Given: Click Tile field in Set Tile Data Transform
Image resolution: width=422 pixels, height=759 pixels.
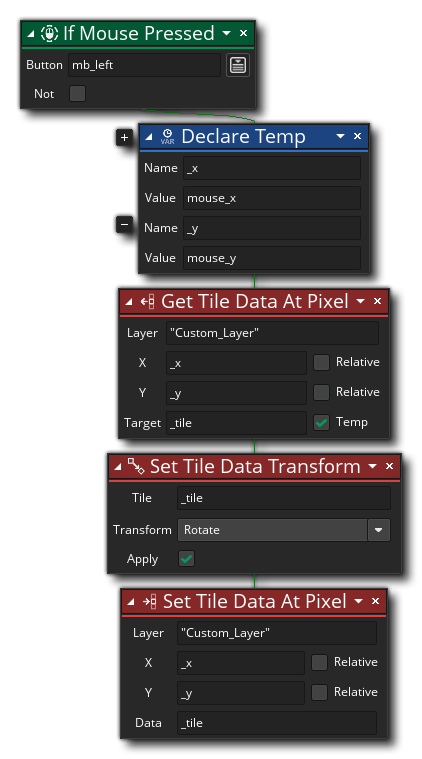Looking at the screenshot, I should [284, 498].
